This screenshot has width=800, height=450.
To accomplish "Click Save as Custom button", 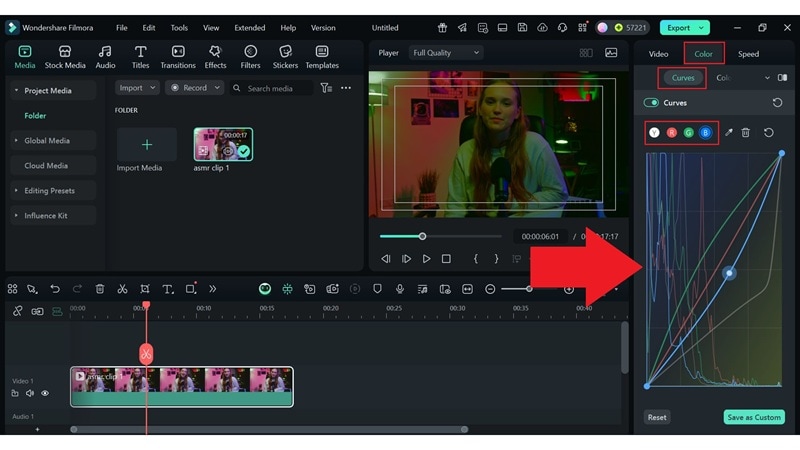I will click(754, 417).
